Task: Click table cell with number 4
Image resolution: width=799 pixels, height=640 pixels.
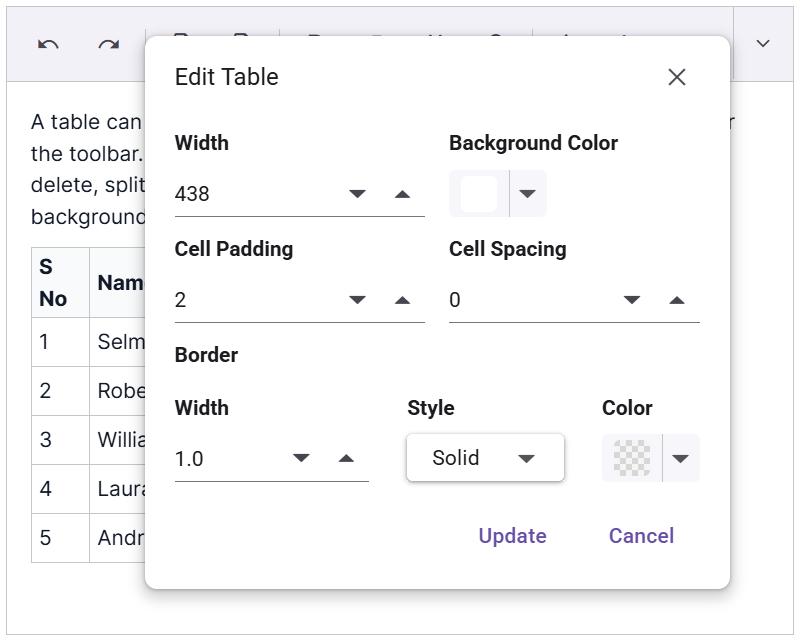Action: click(60, 489)
